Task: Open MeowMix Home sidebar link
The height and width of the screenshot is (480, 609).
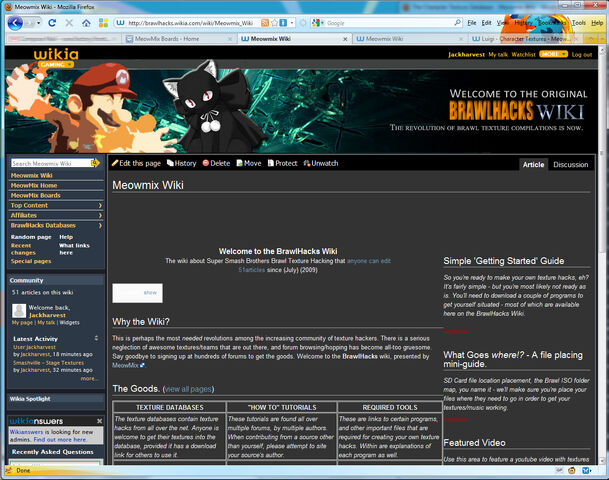Action: pos(34,185)
